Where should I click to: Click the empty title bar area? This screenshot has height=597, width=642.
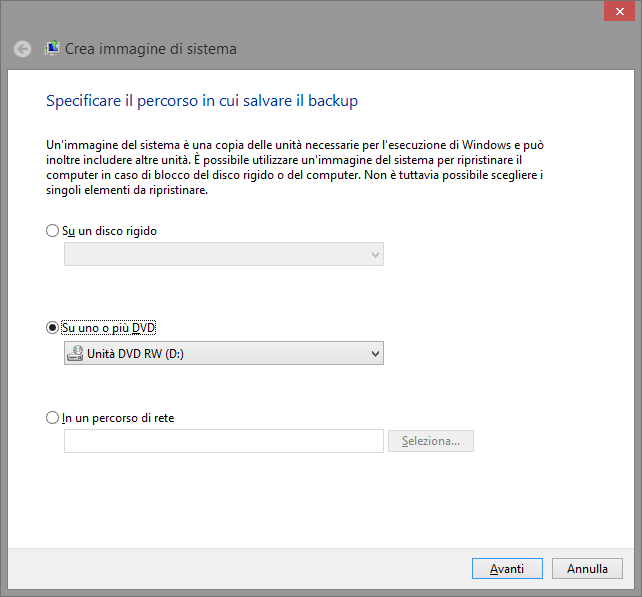coord(300,12)
